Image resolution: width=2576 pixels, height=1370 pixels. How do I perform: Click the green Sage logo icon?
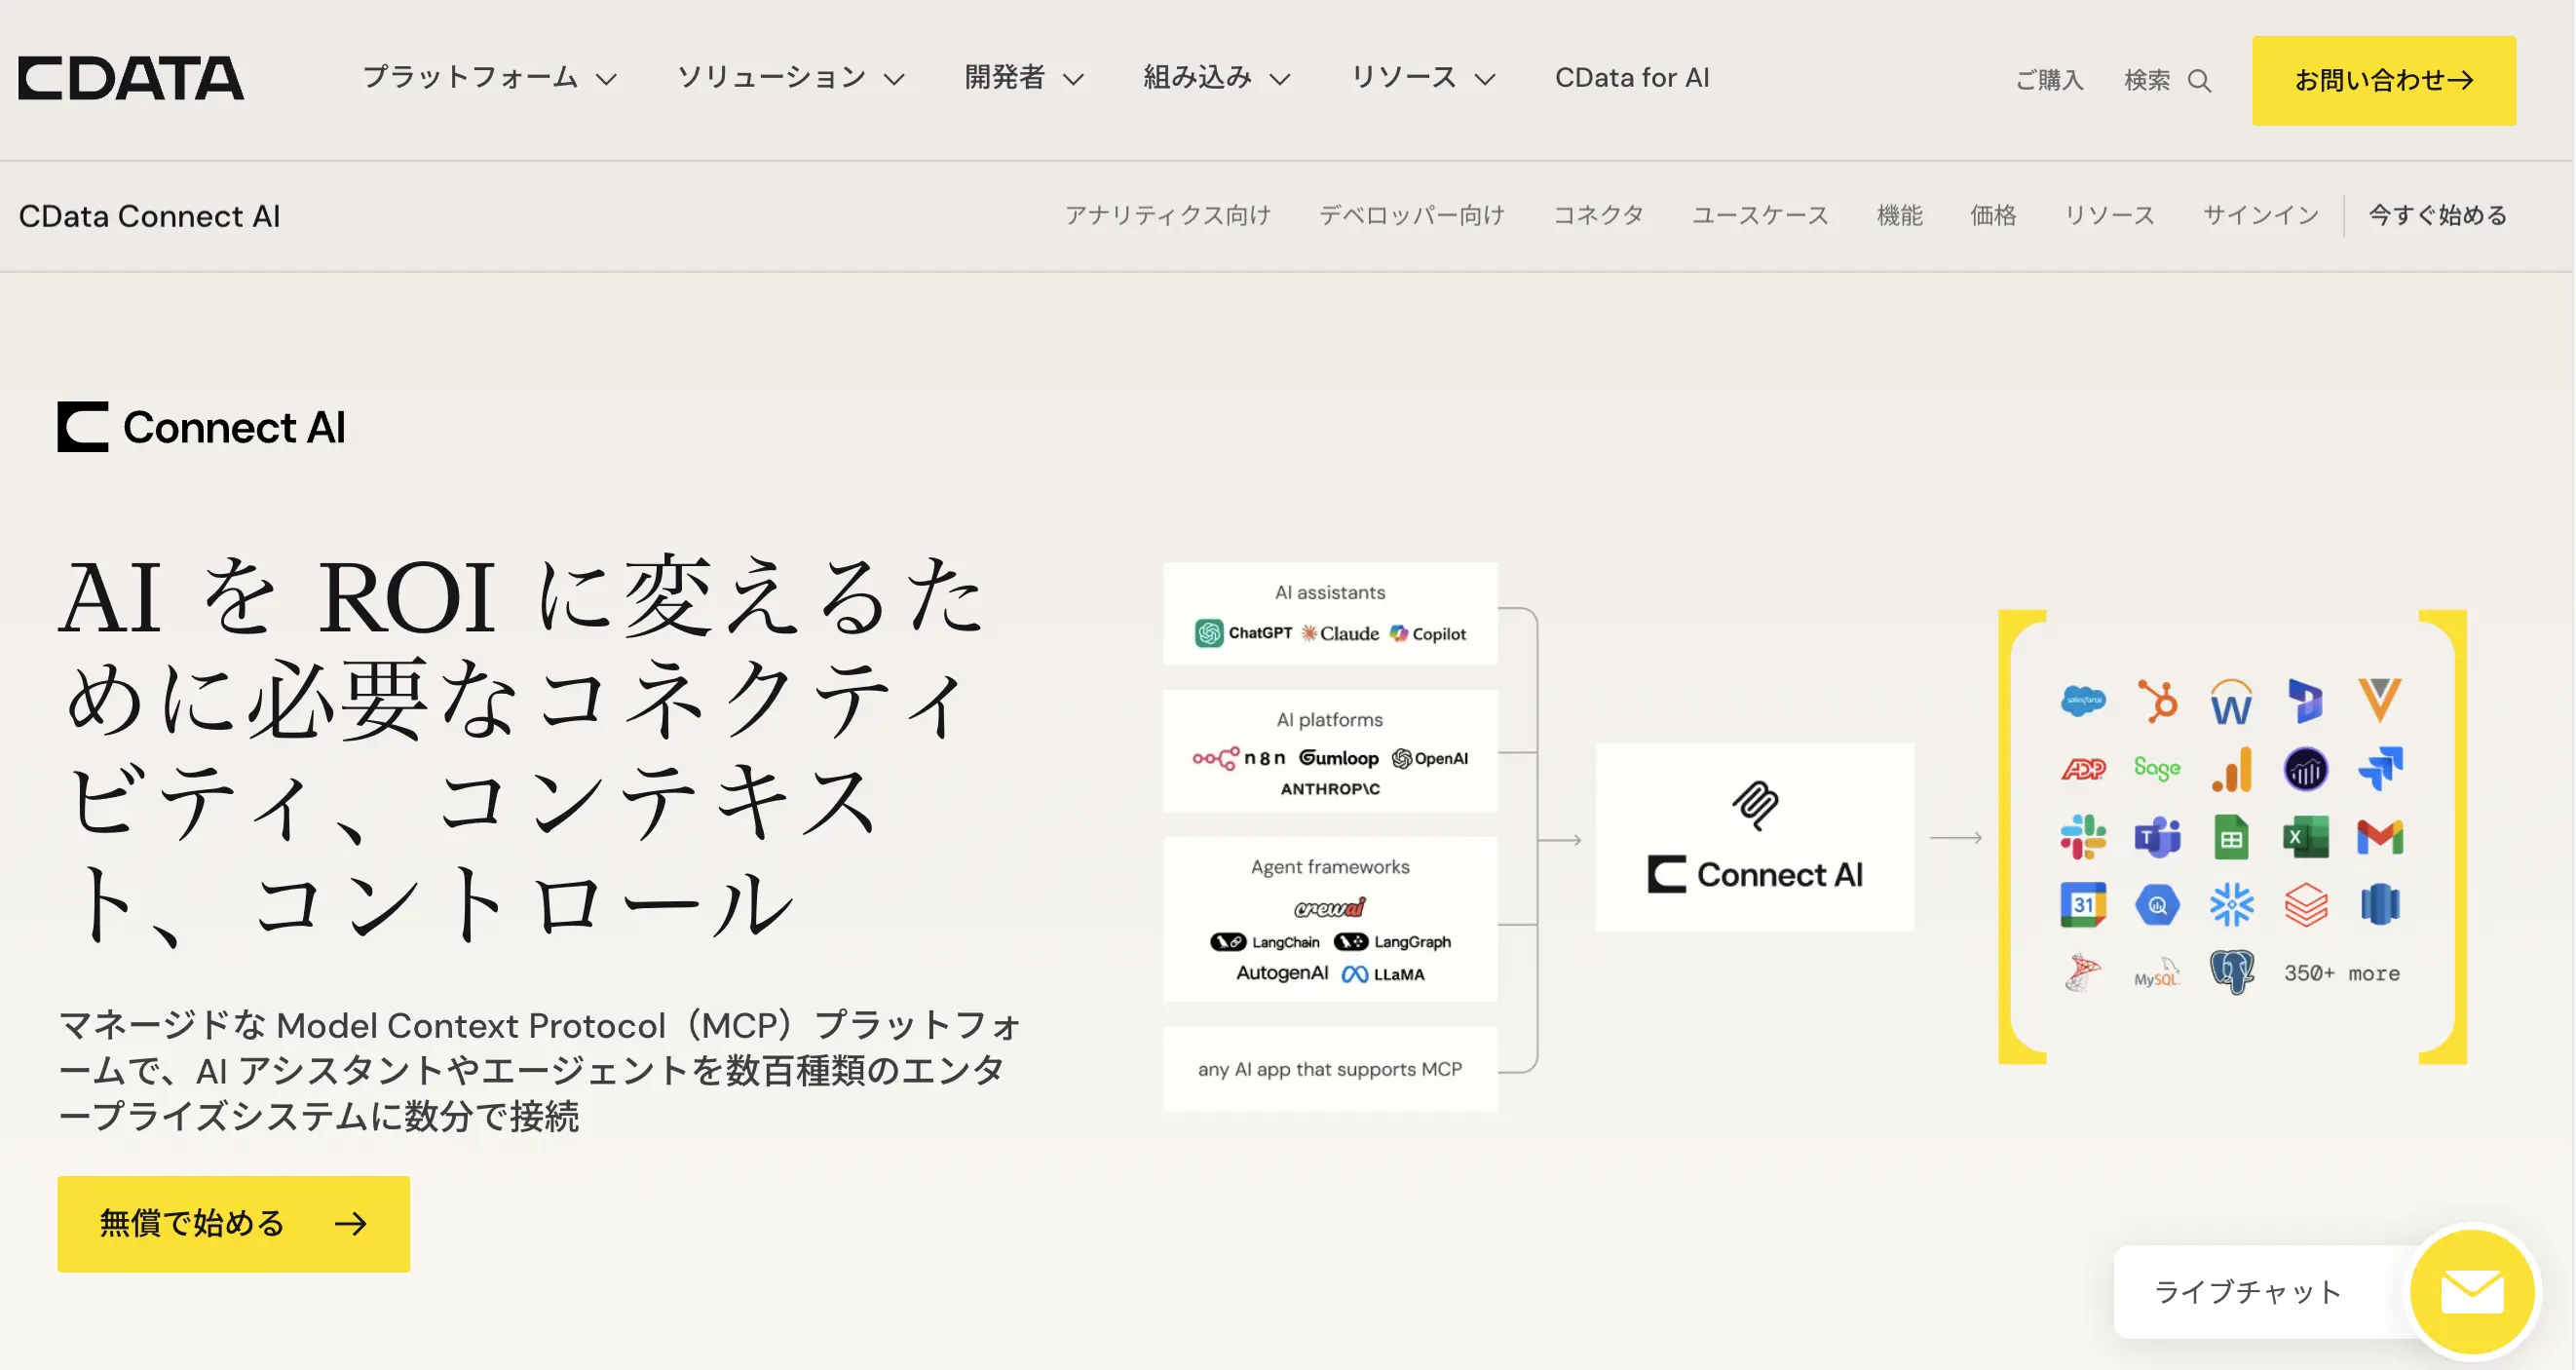pos(2157,768)
